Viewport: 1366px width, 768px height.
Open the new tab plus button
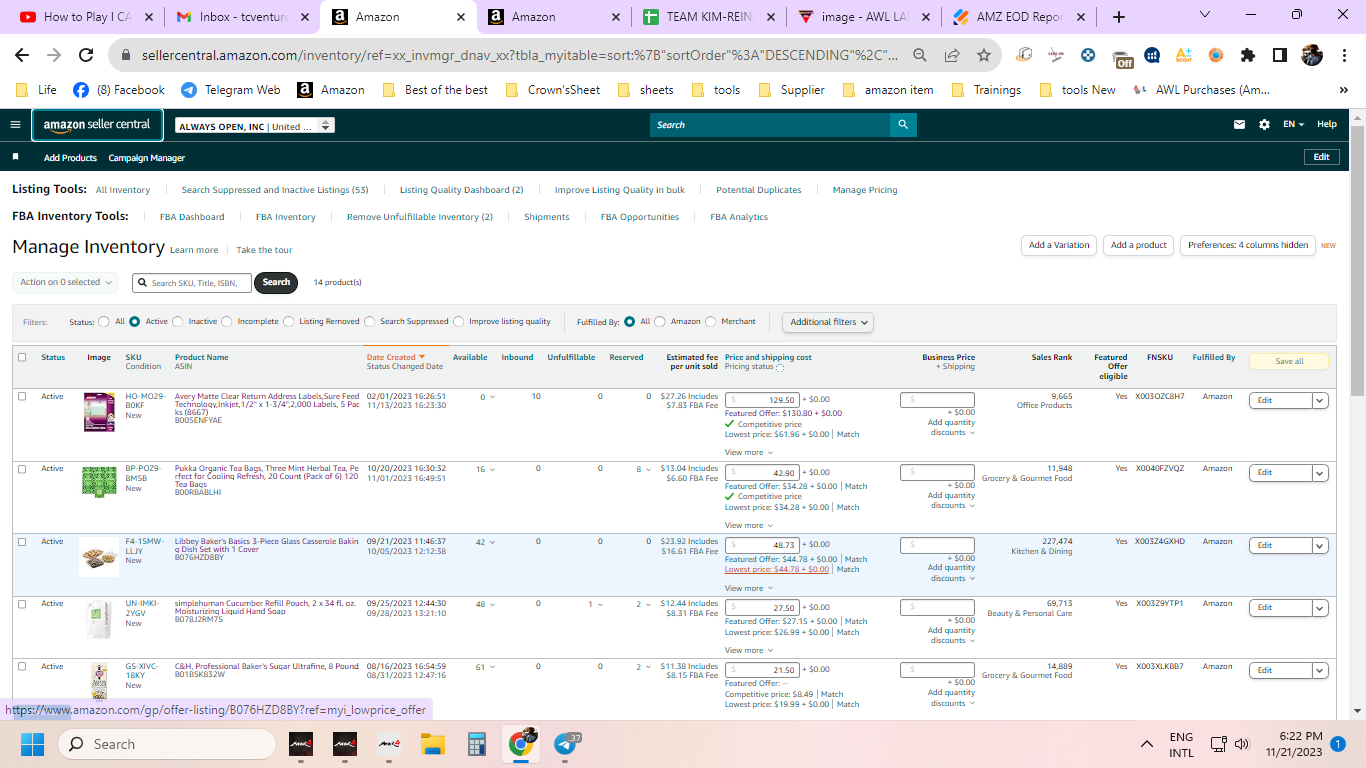click(x=1118, y=17)
